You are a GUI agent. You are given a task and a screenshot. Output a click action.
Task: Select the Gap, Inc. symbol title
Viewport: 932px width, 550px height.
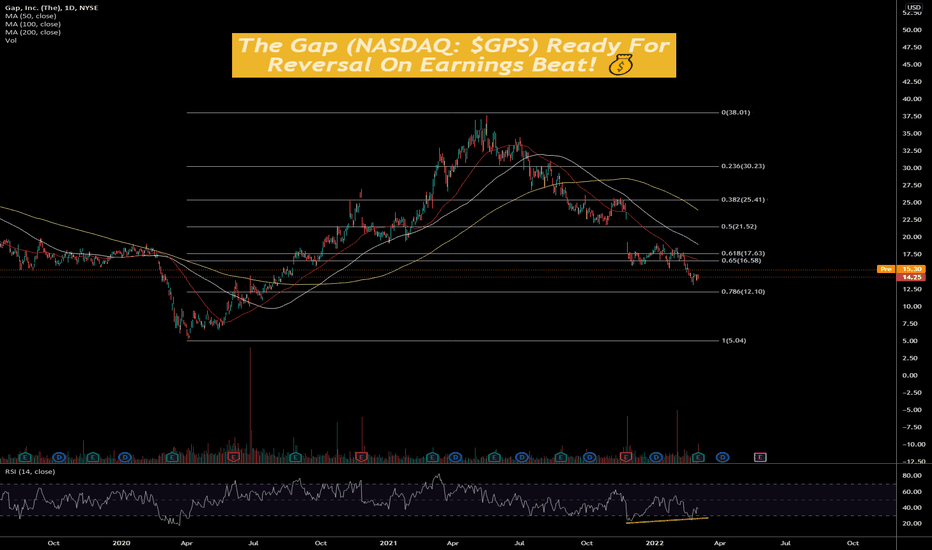pyautogui.click(x=51, y=8)
